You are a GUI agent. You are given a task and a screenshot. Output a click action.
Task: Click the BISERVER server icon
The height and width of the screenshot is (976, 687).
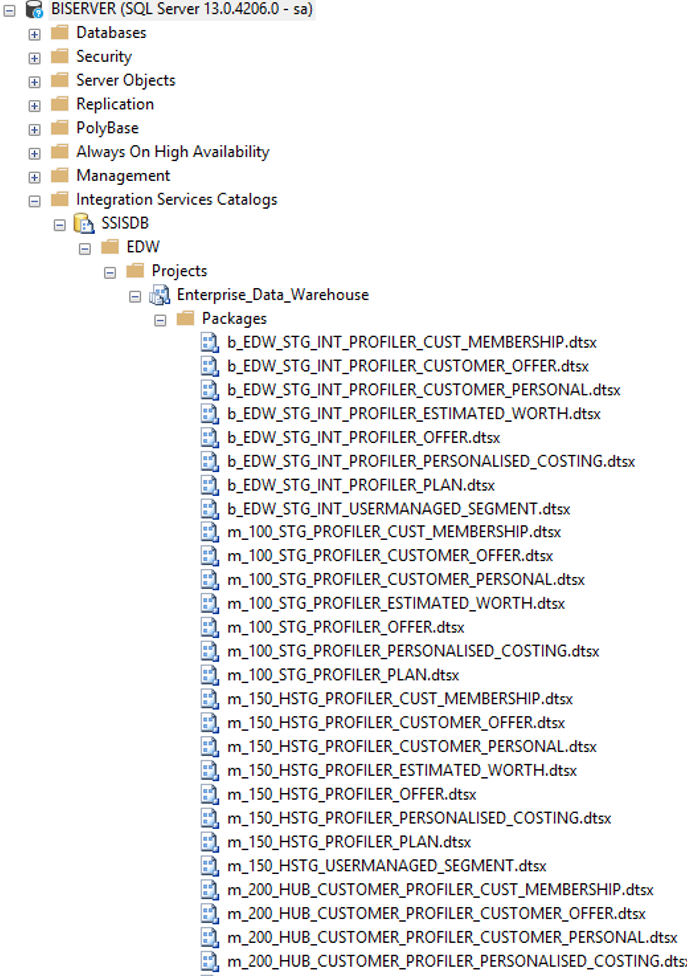(36, 9)
